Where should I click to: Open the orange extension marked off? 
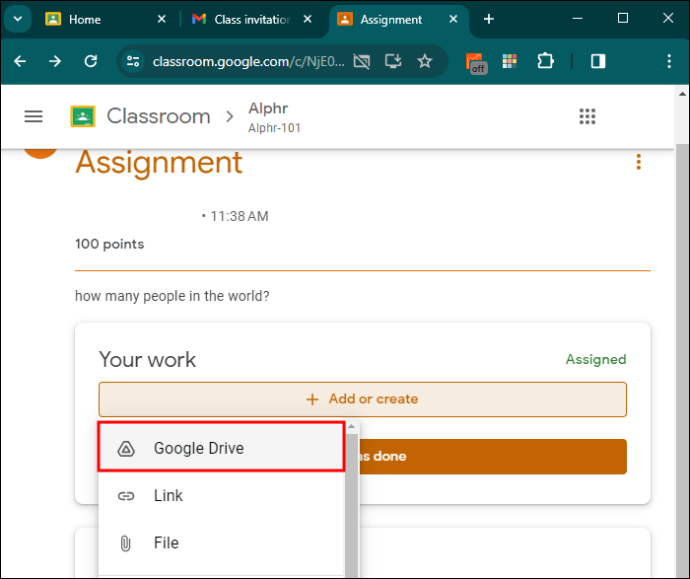476,62
